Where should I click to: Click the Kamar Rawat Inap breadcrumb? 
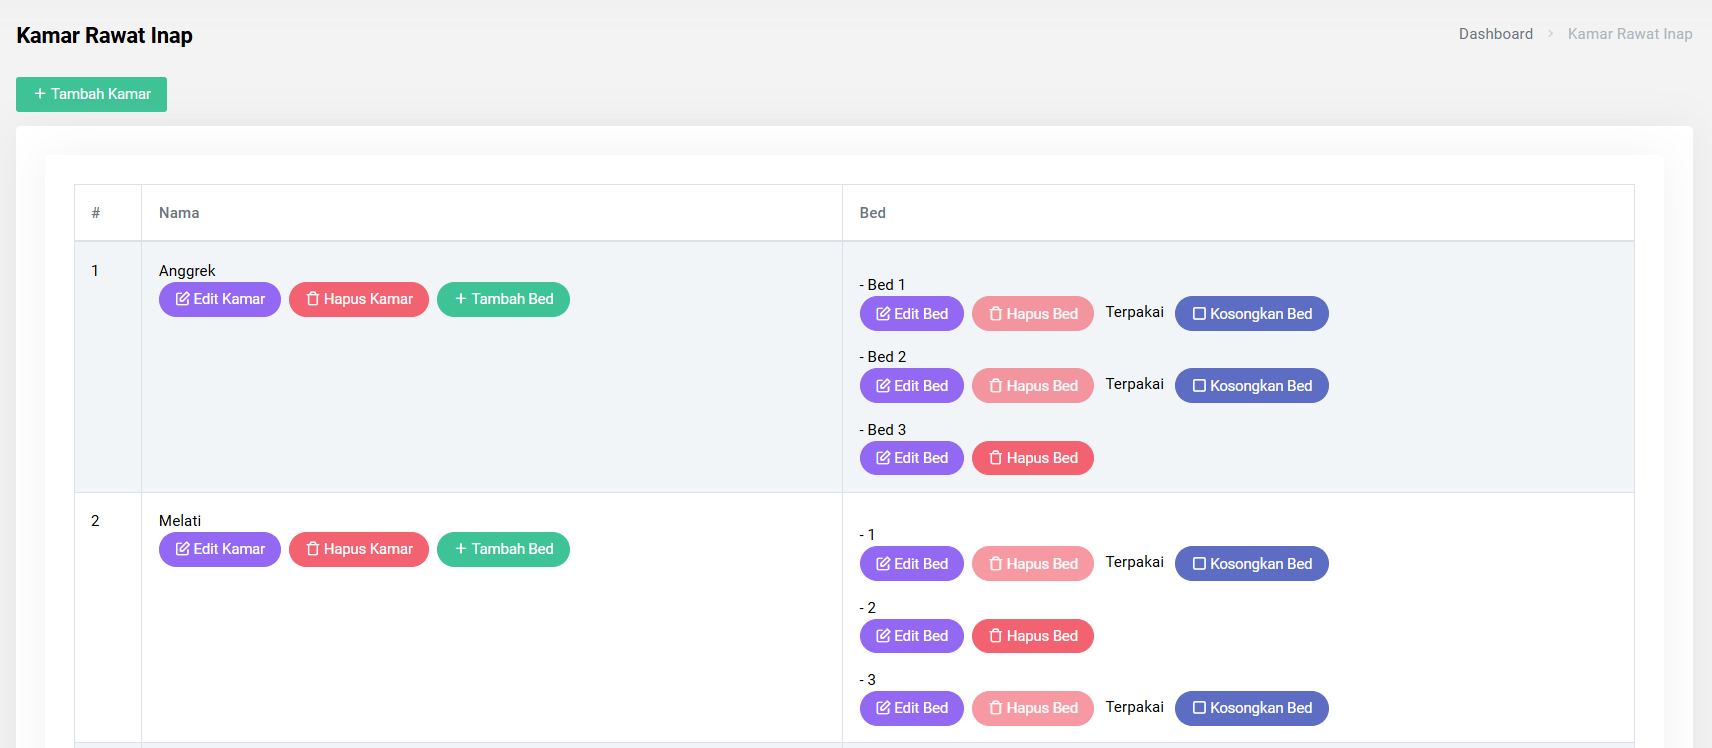pos(1629,34)
